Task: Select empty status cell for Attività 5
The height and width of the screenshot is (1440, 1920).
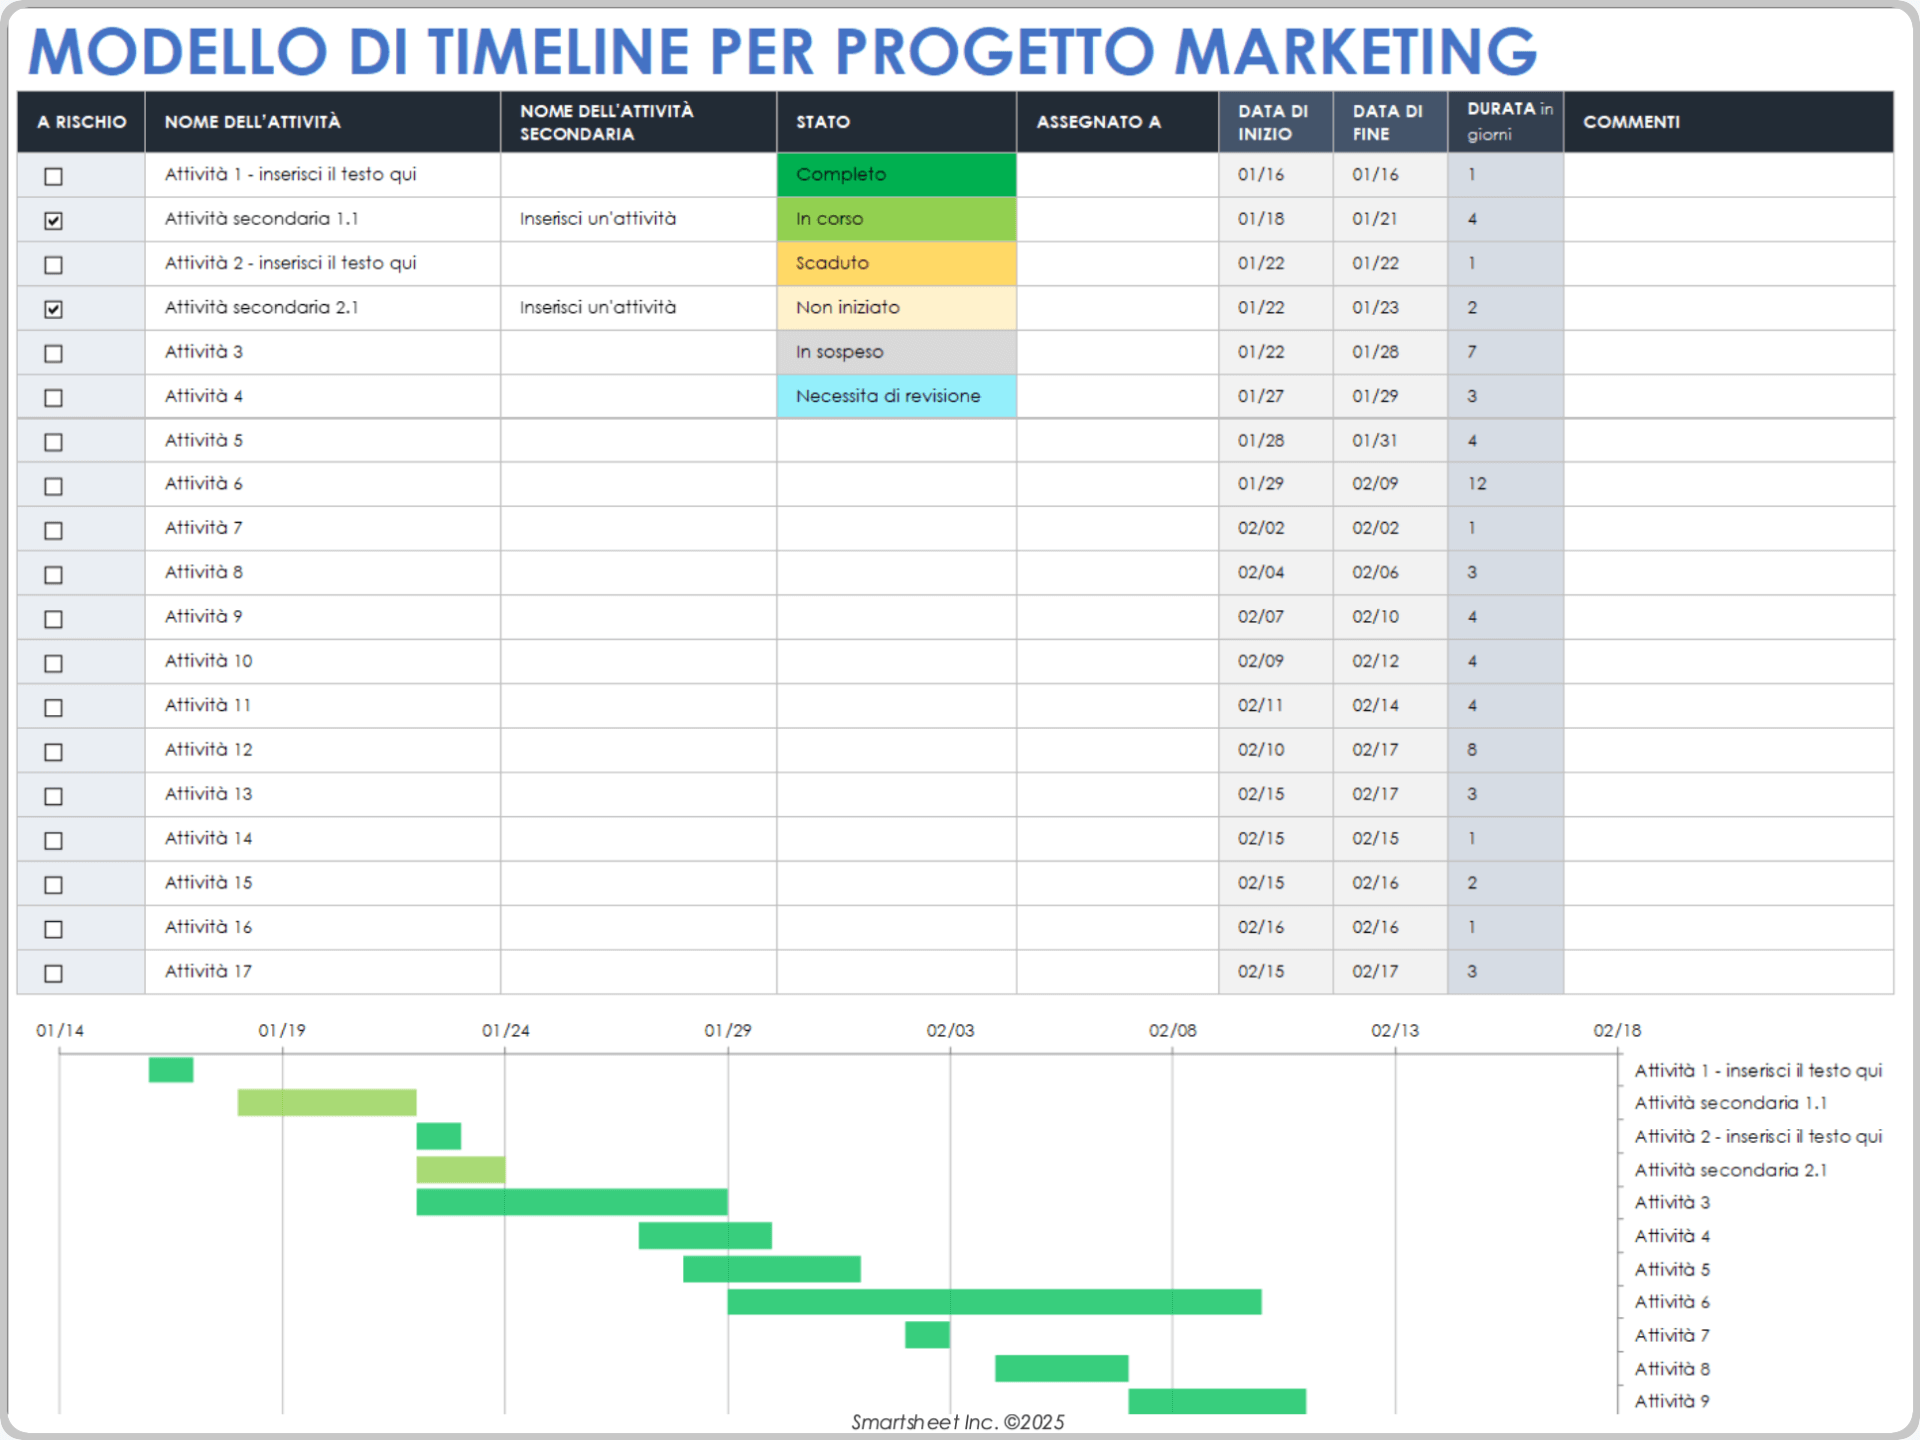Action: [896, 440]
